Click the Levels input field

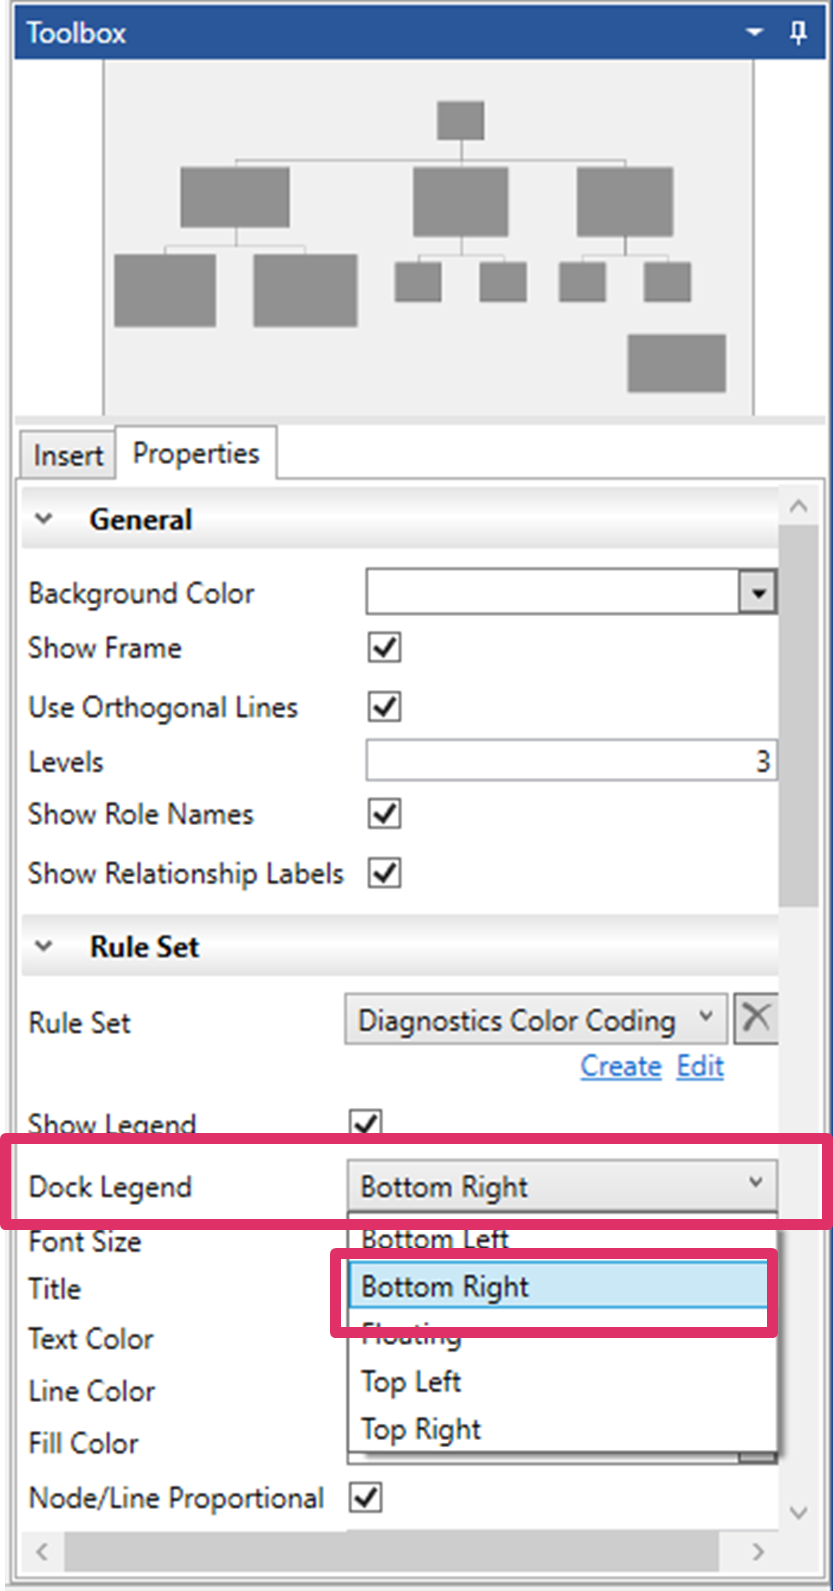pyautogui.click(x=570, y=761)
